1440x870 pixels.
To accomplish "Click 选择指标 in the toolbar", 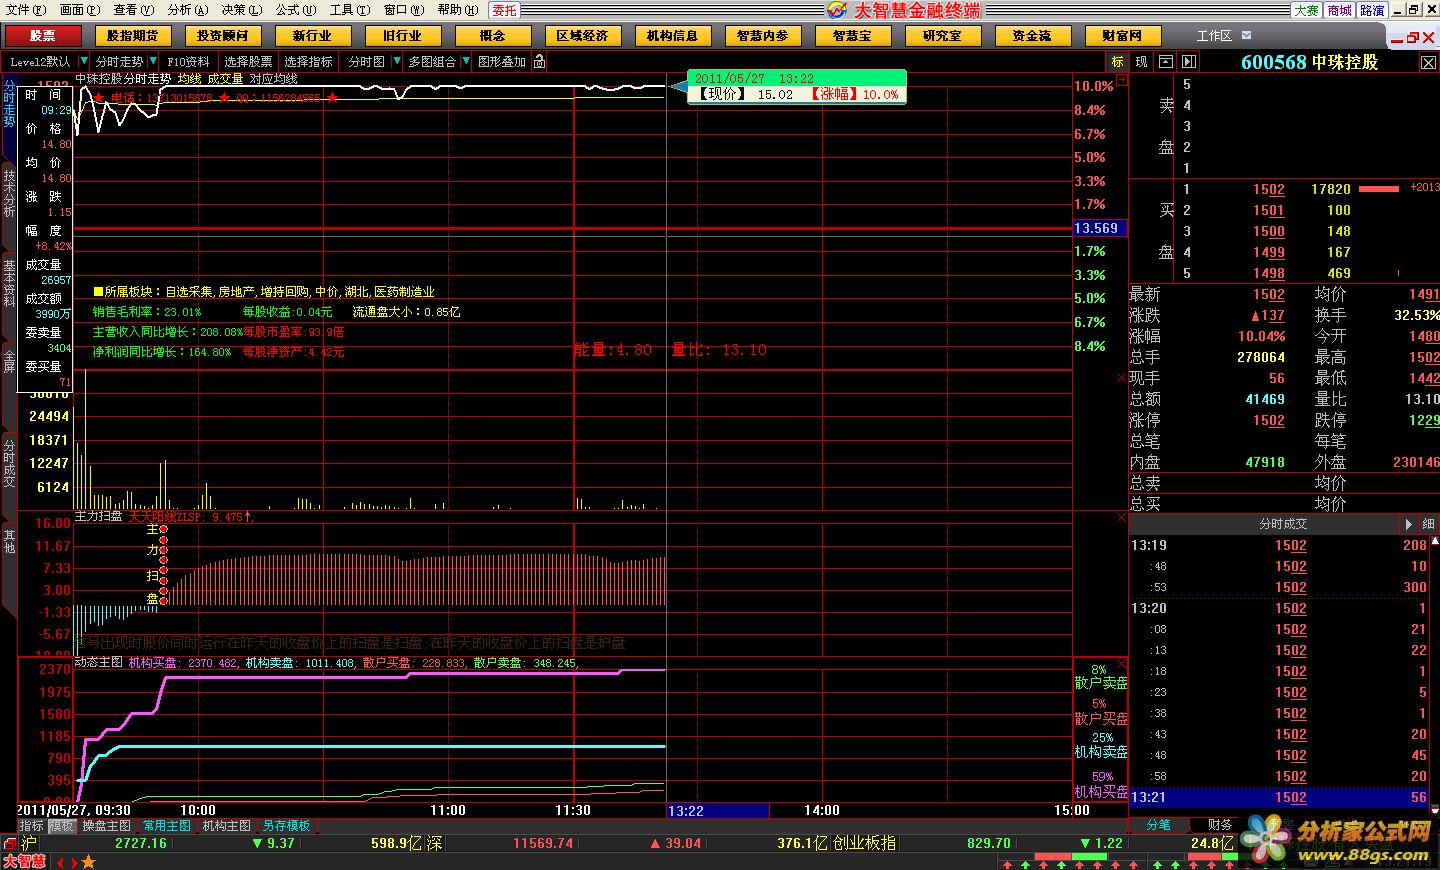I will [x=308, y=61].
